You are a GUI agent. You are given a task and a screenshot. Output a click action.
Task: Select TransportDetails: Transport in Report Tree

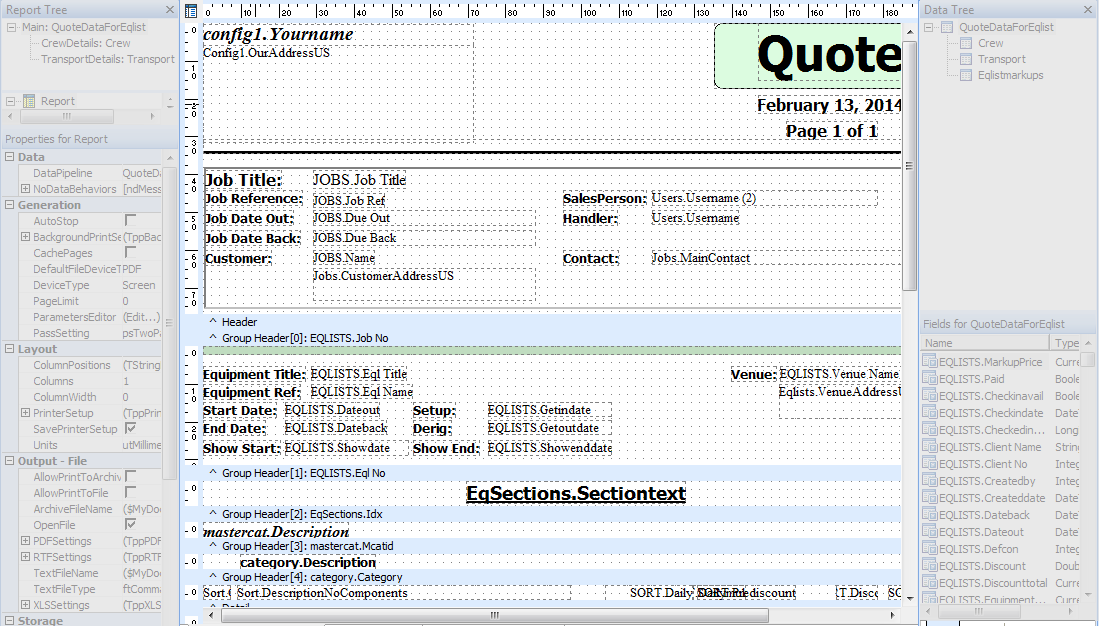[x=107, y=59]
